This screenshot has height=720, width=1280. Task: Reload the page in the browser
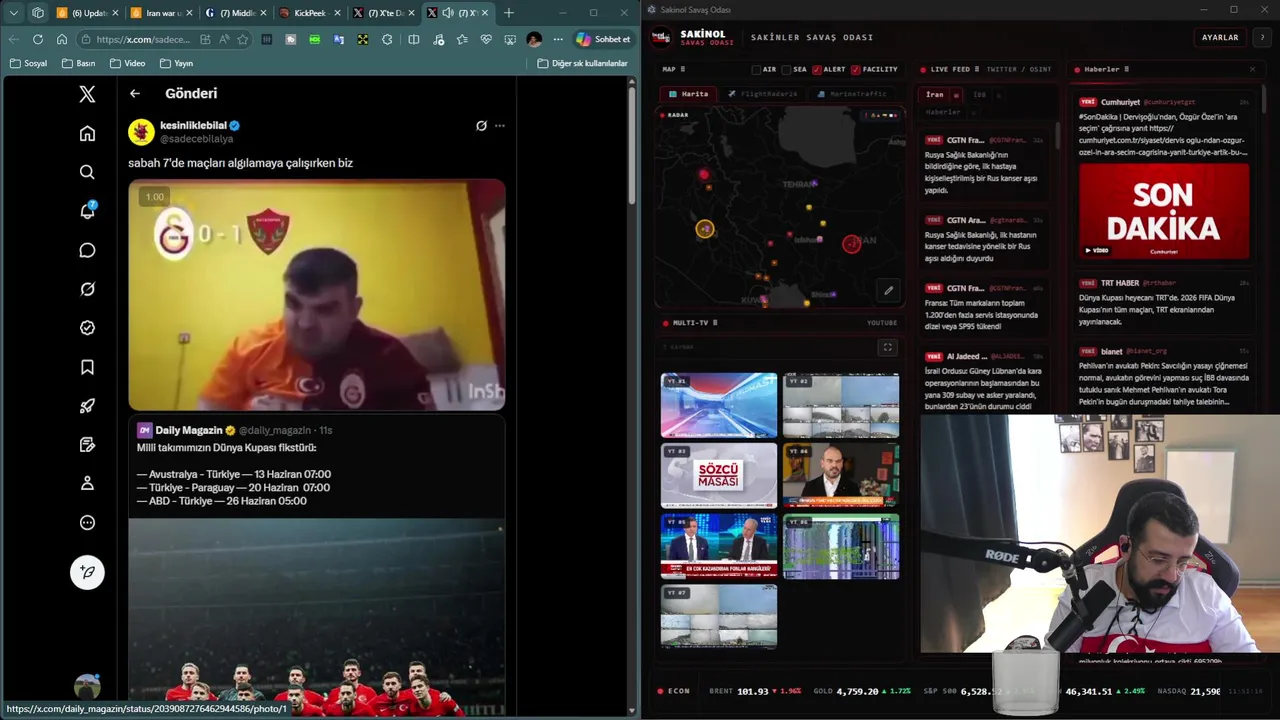click(x=38, y=39)
